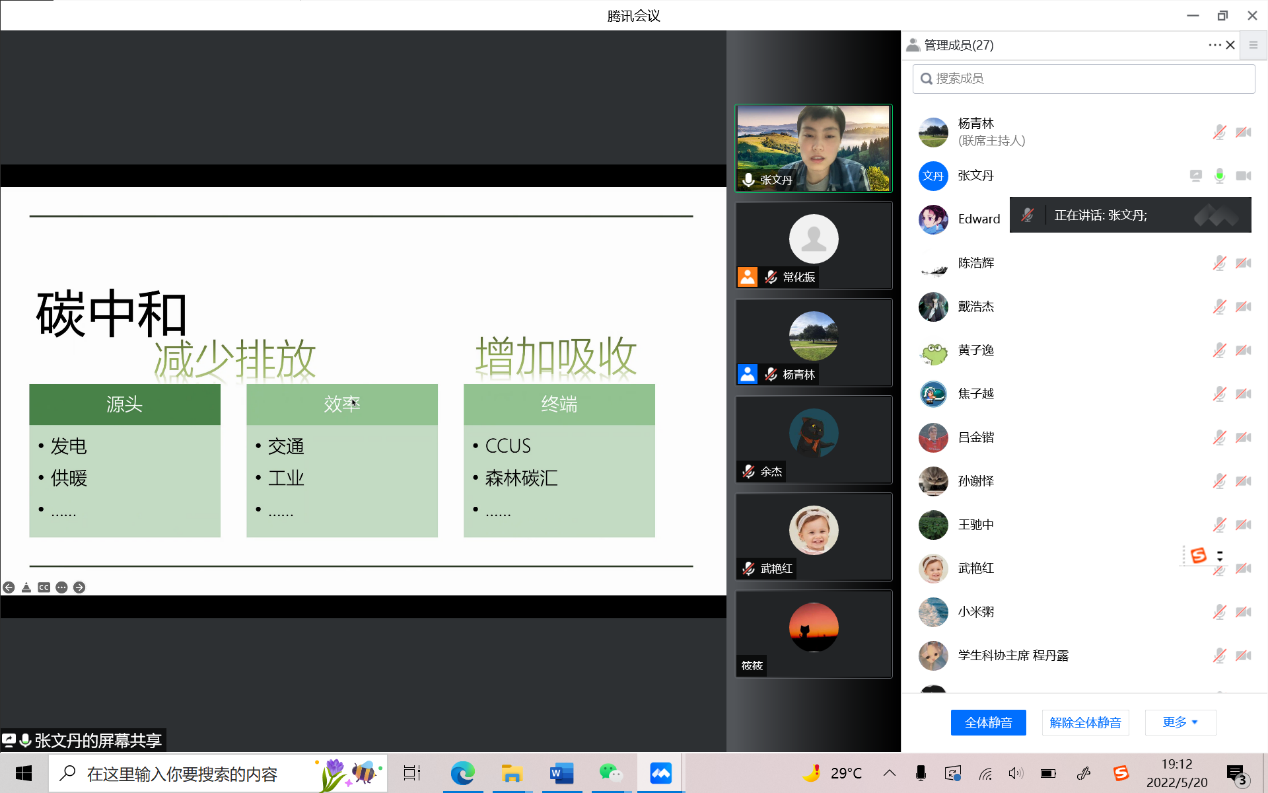The height and width of the screenshot is (793, 1268).
Task: Open the Tencent Meeting taskbar icon
Action: coord(659,772)
